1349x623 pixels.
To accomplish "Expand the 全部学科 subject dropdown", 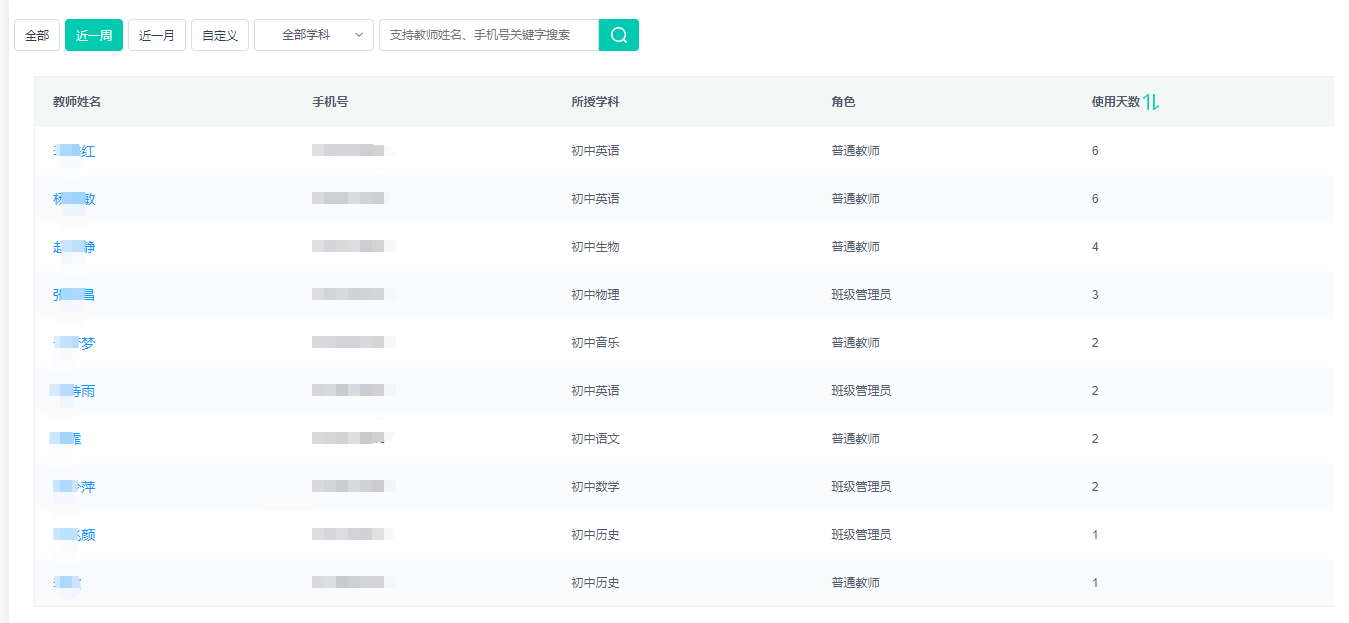I will point(314,35).
